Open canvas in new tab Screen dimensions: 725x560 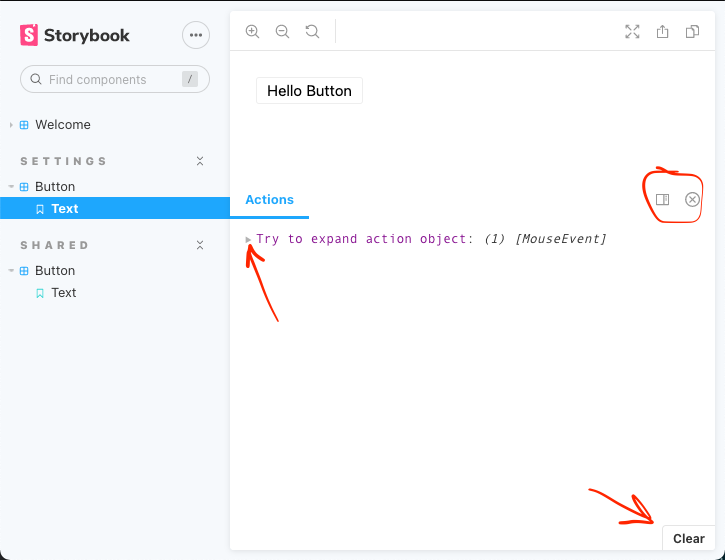(663, 31)
